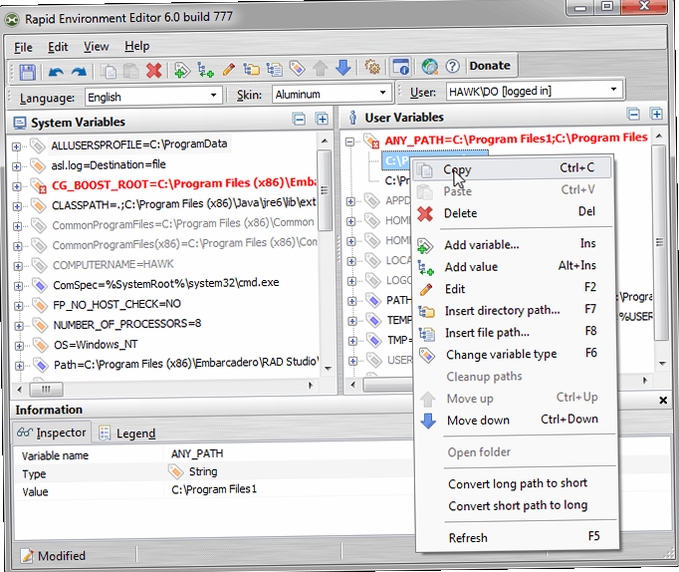Choose Copy from the context menu
This screenshot has height=572, width=679.
513,169
